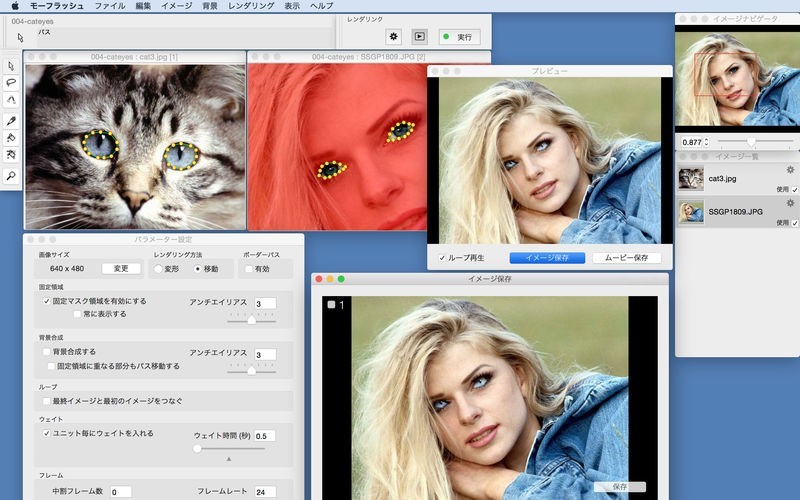800x500 pixels.
Task: Expand the disclosure triangle under weight slider
Action: click(228, 459)
